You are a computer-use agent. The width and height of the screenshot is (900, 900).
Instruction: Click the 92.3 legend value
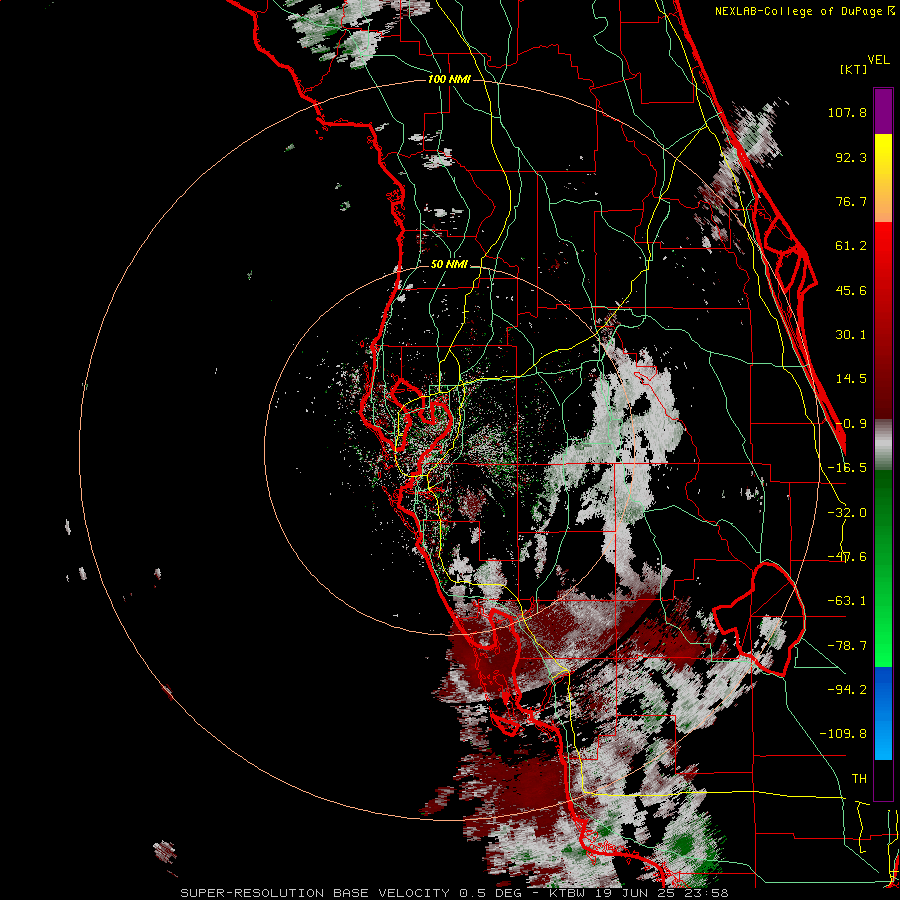(x=851, y=157)
